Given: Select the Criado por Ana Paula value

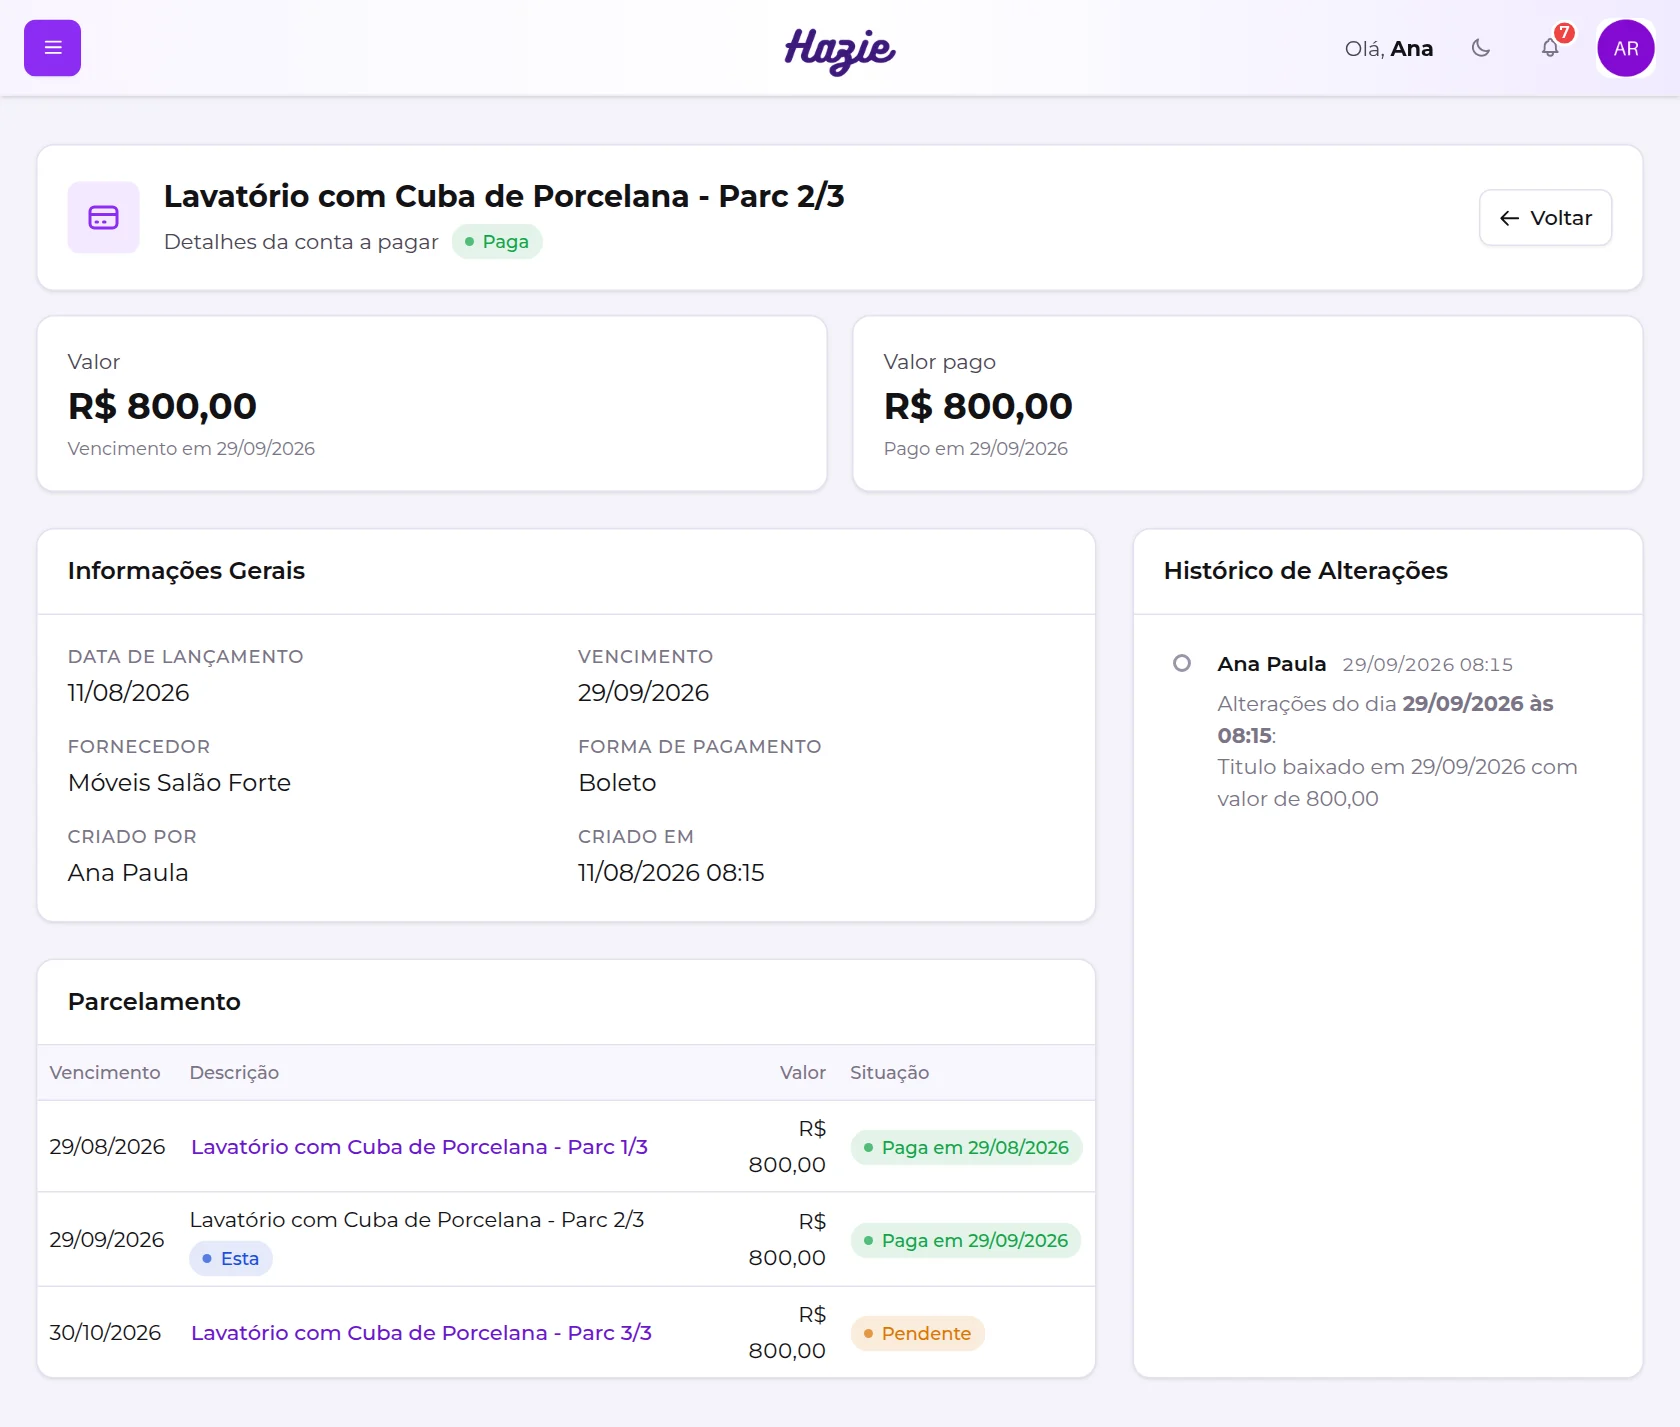Looking at the screenshot, I should click(x=128, y=873).
